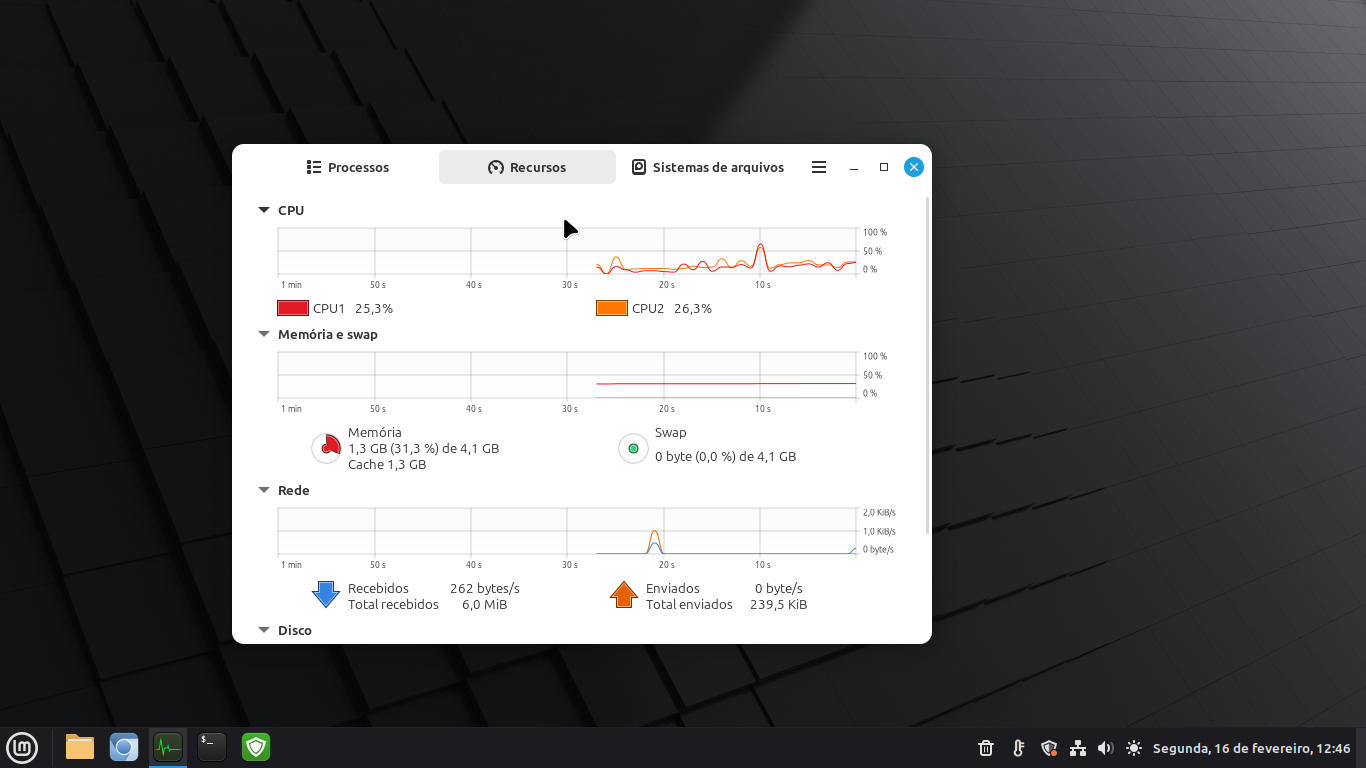Click the System Monitor taskbar icon
The width and height of the screenshot is (1366, 768).
168,747
